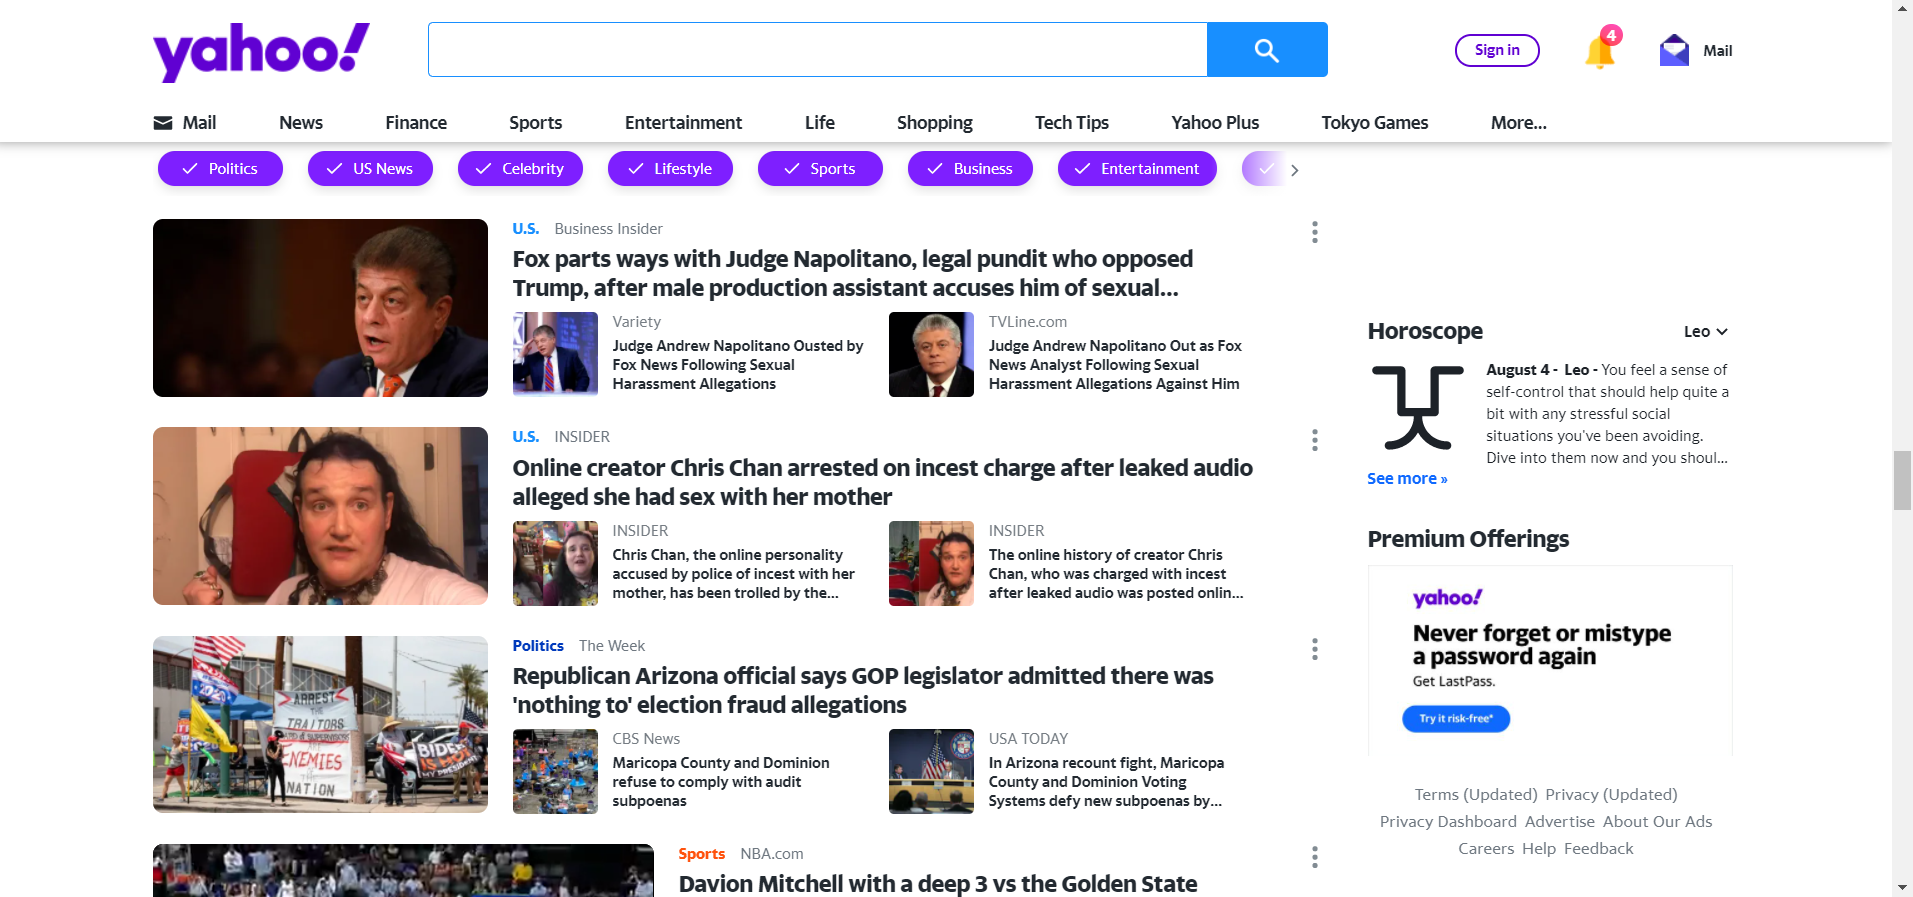Screen dimensions: 1913x897
Task: Click the Sign in button
Action: pyautogui.click(x=1497, y=50)
